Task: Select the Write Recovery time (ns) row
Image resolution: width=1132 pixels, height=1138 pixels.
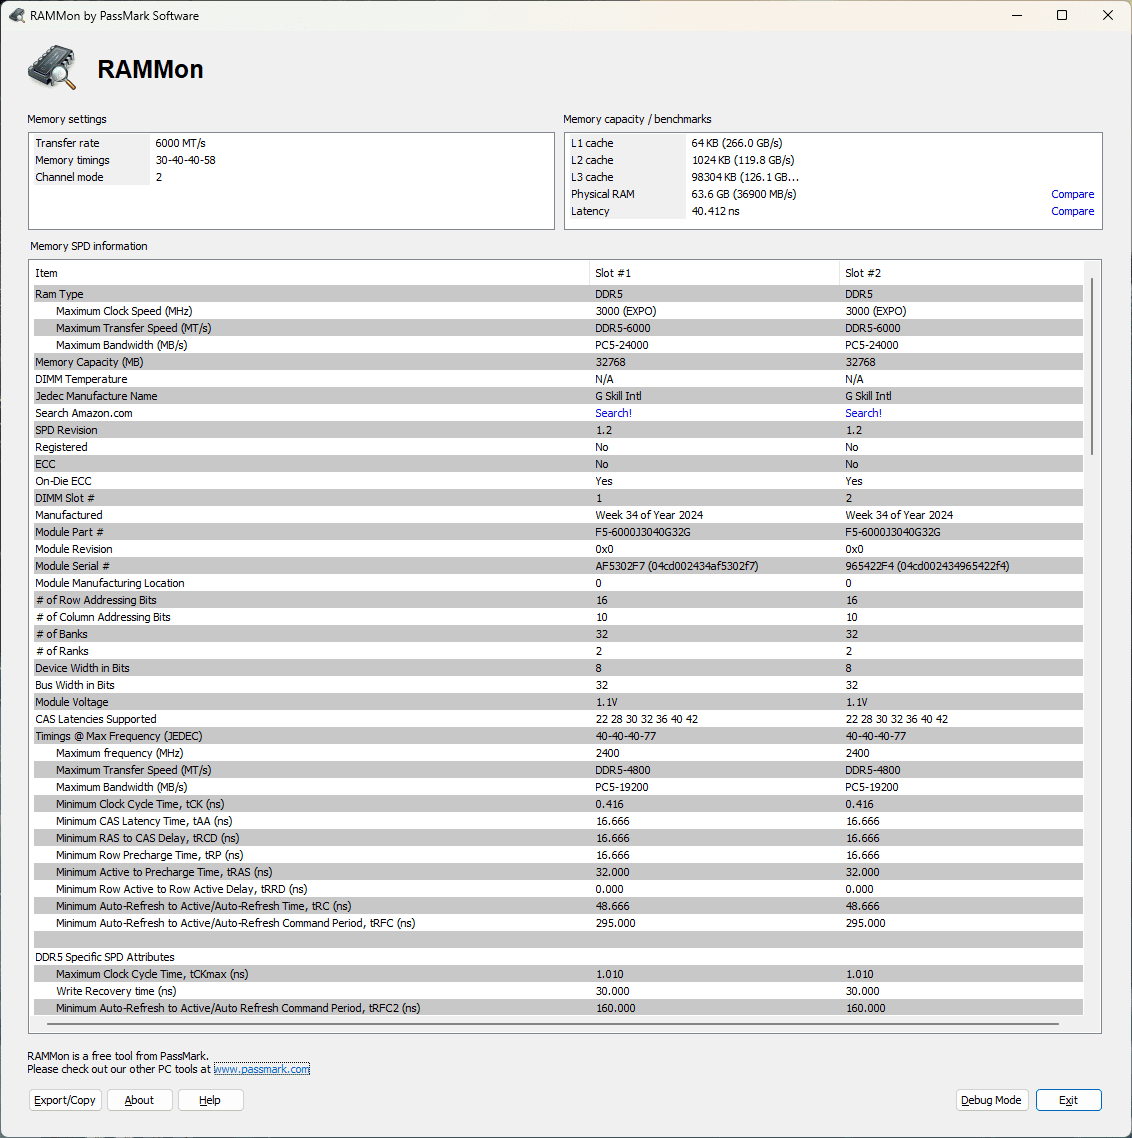Action: tap(558, 991)
